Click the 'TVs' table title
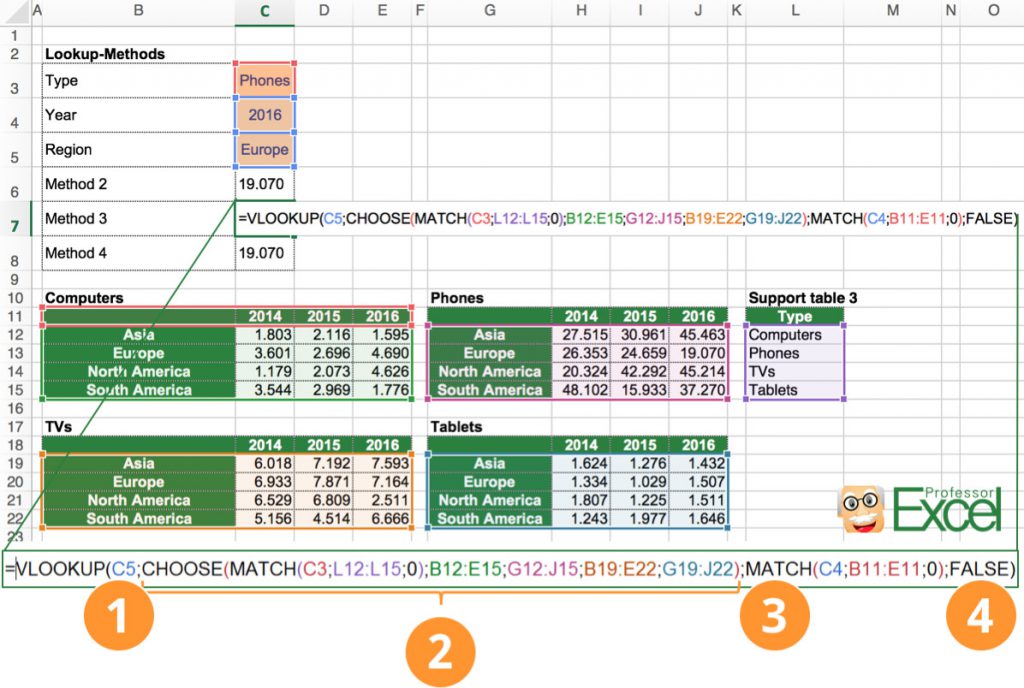The image size is (1024, 688). coord(59,427)
